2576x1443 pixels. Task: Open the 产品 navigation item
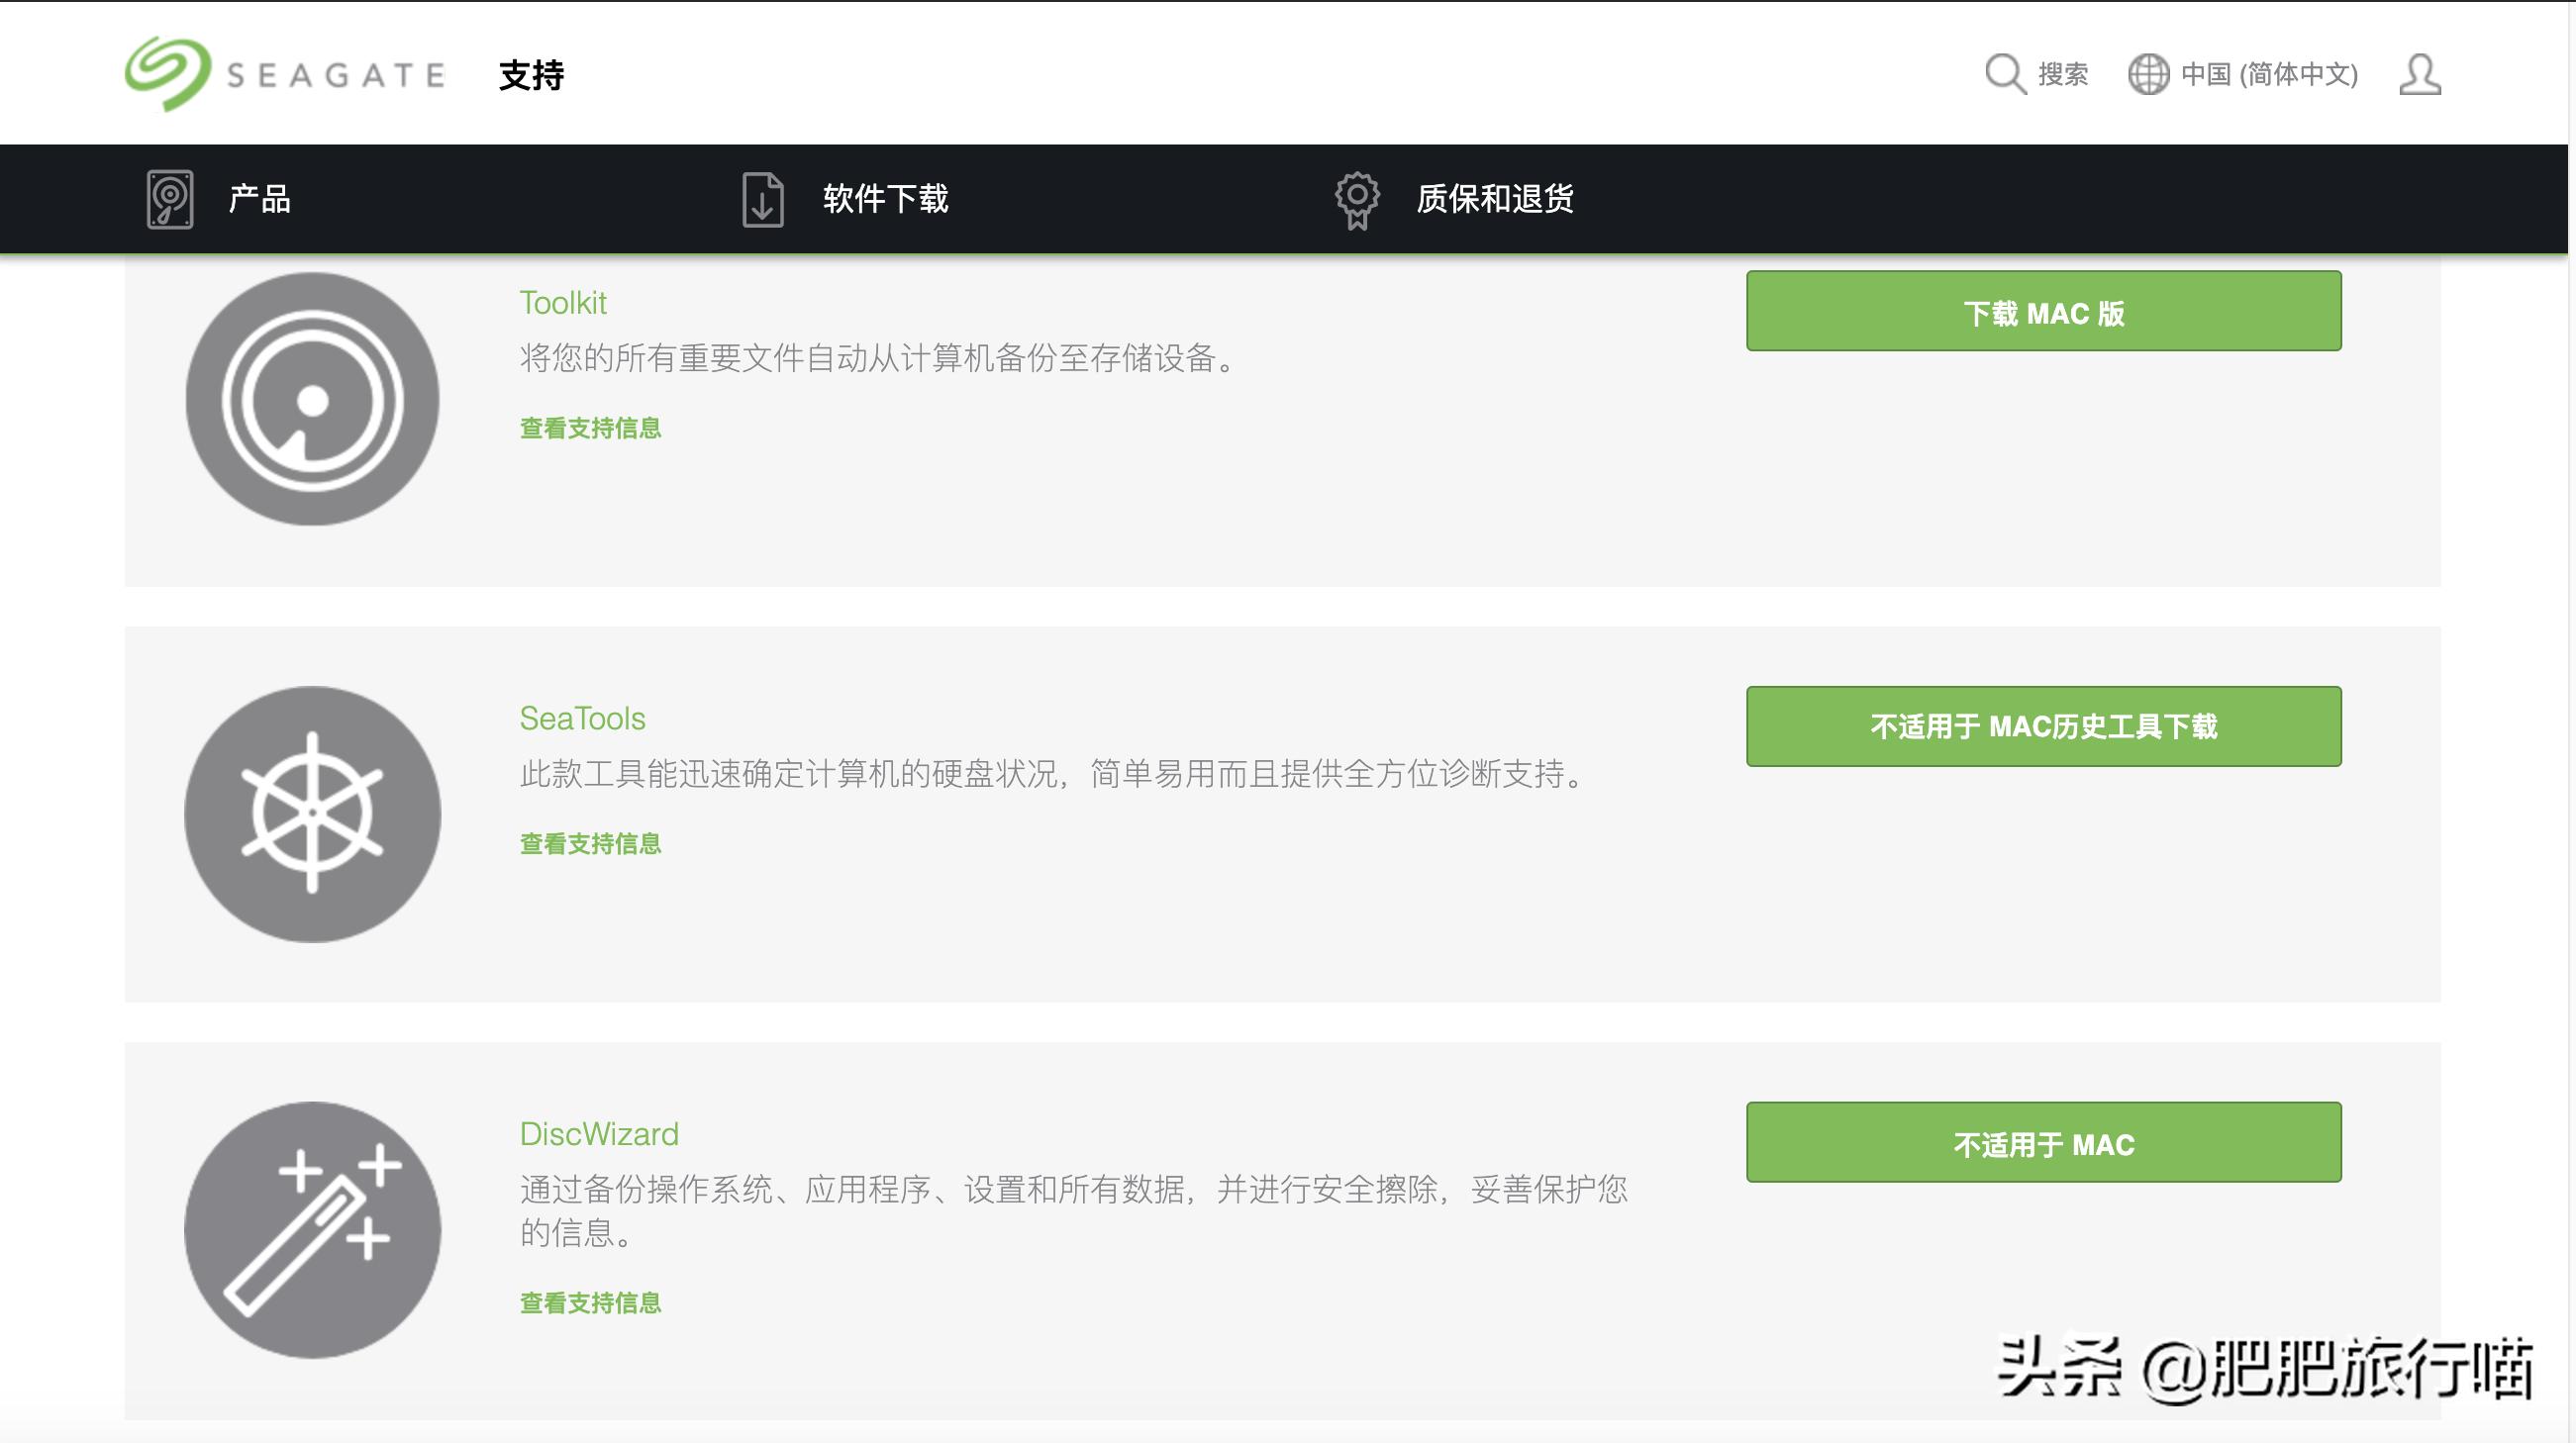point(258,197)
